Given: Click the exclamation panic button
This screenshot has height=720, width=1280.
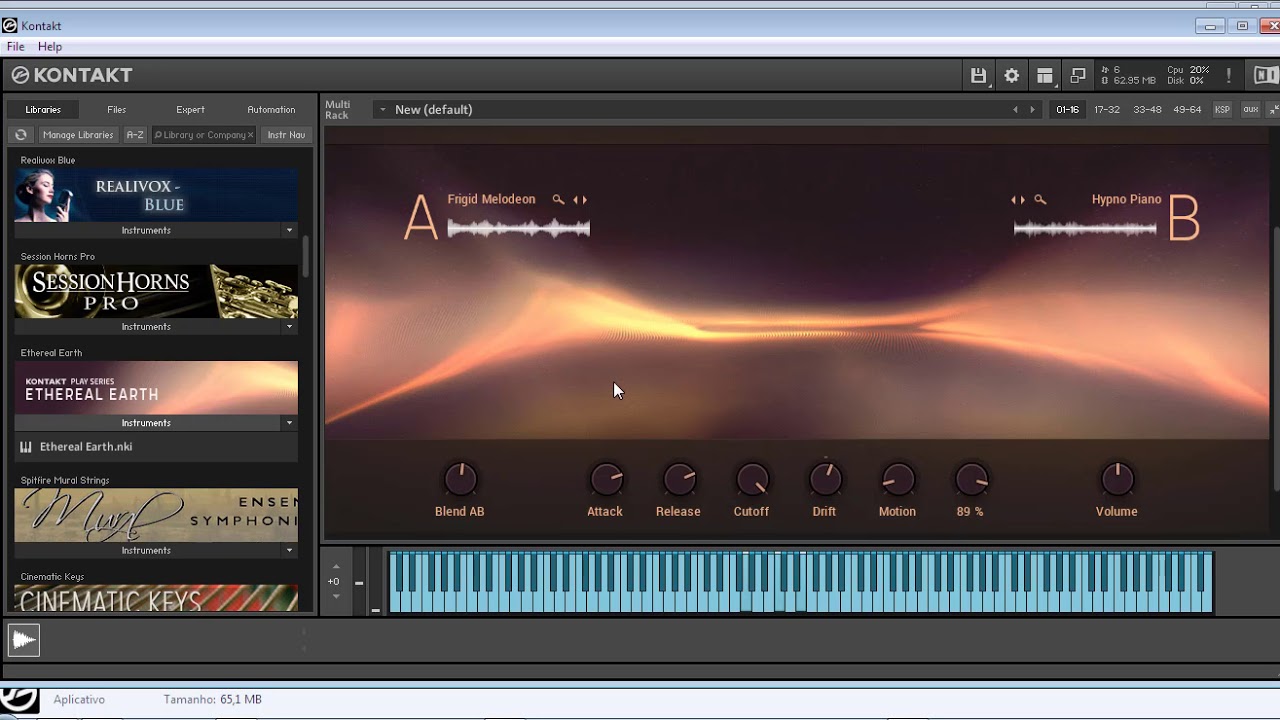Looking at the screenshot, I should click(1229, 75).
